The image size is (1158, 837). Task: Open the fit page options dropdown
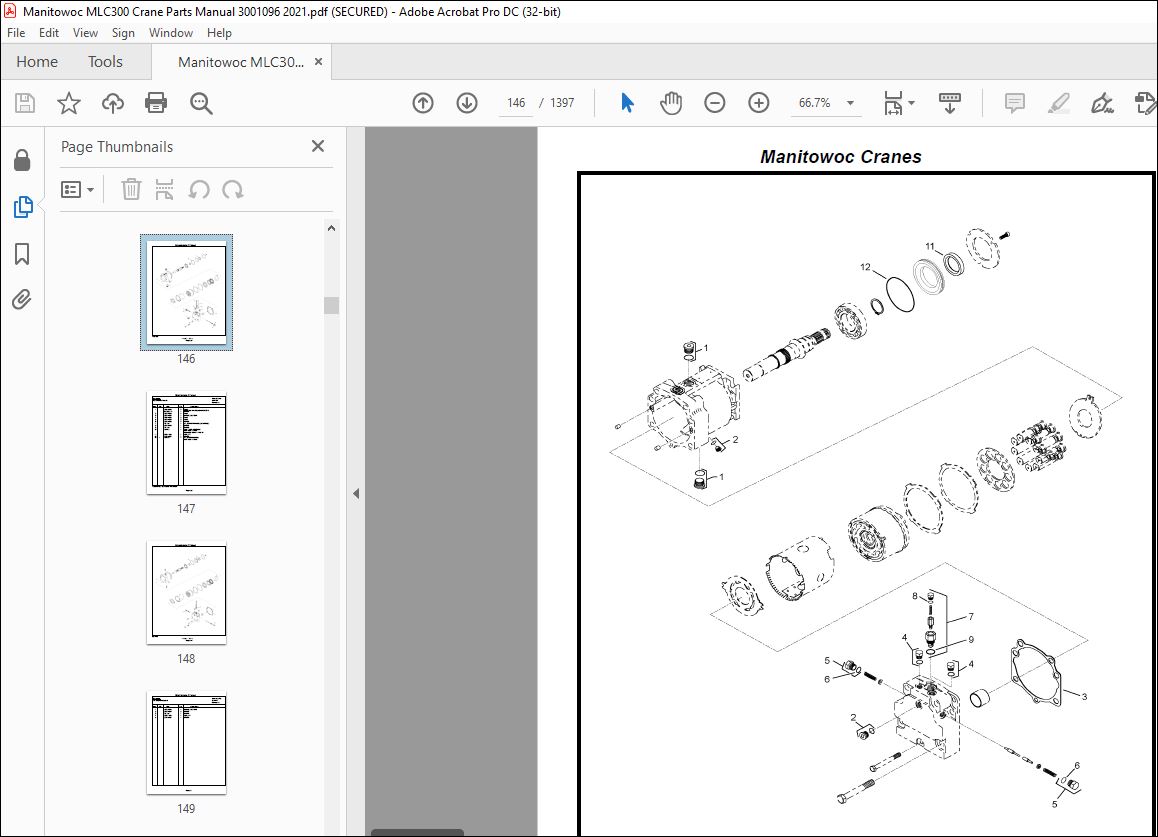tap(899, 103)
